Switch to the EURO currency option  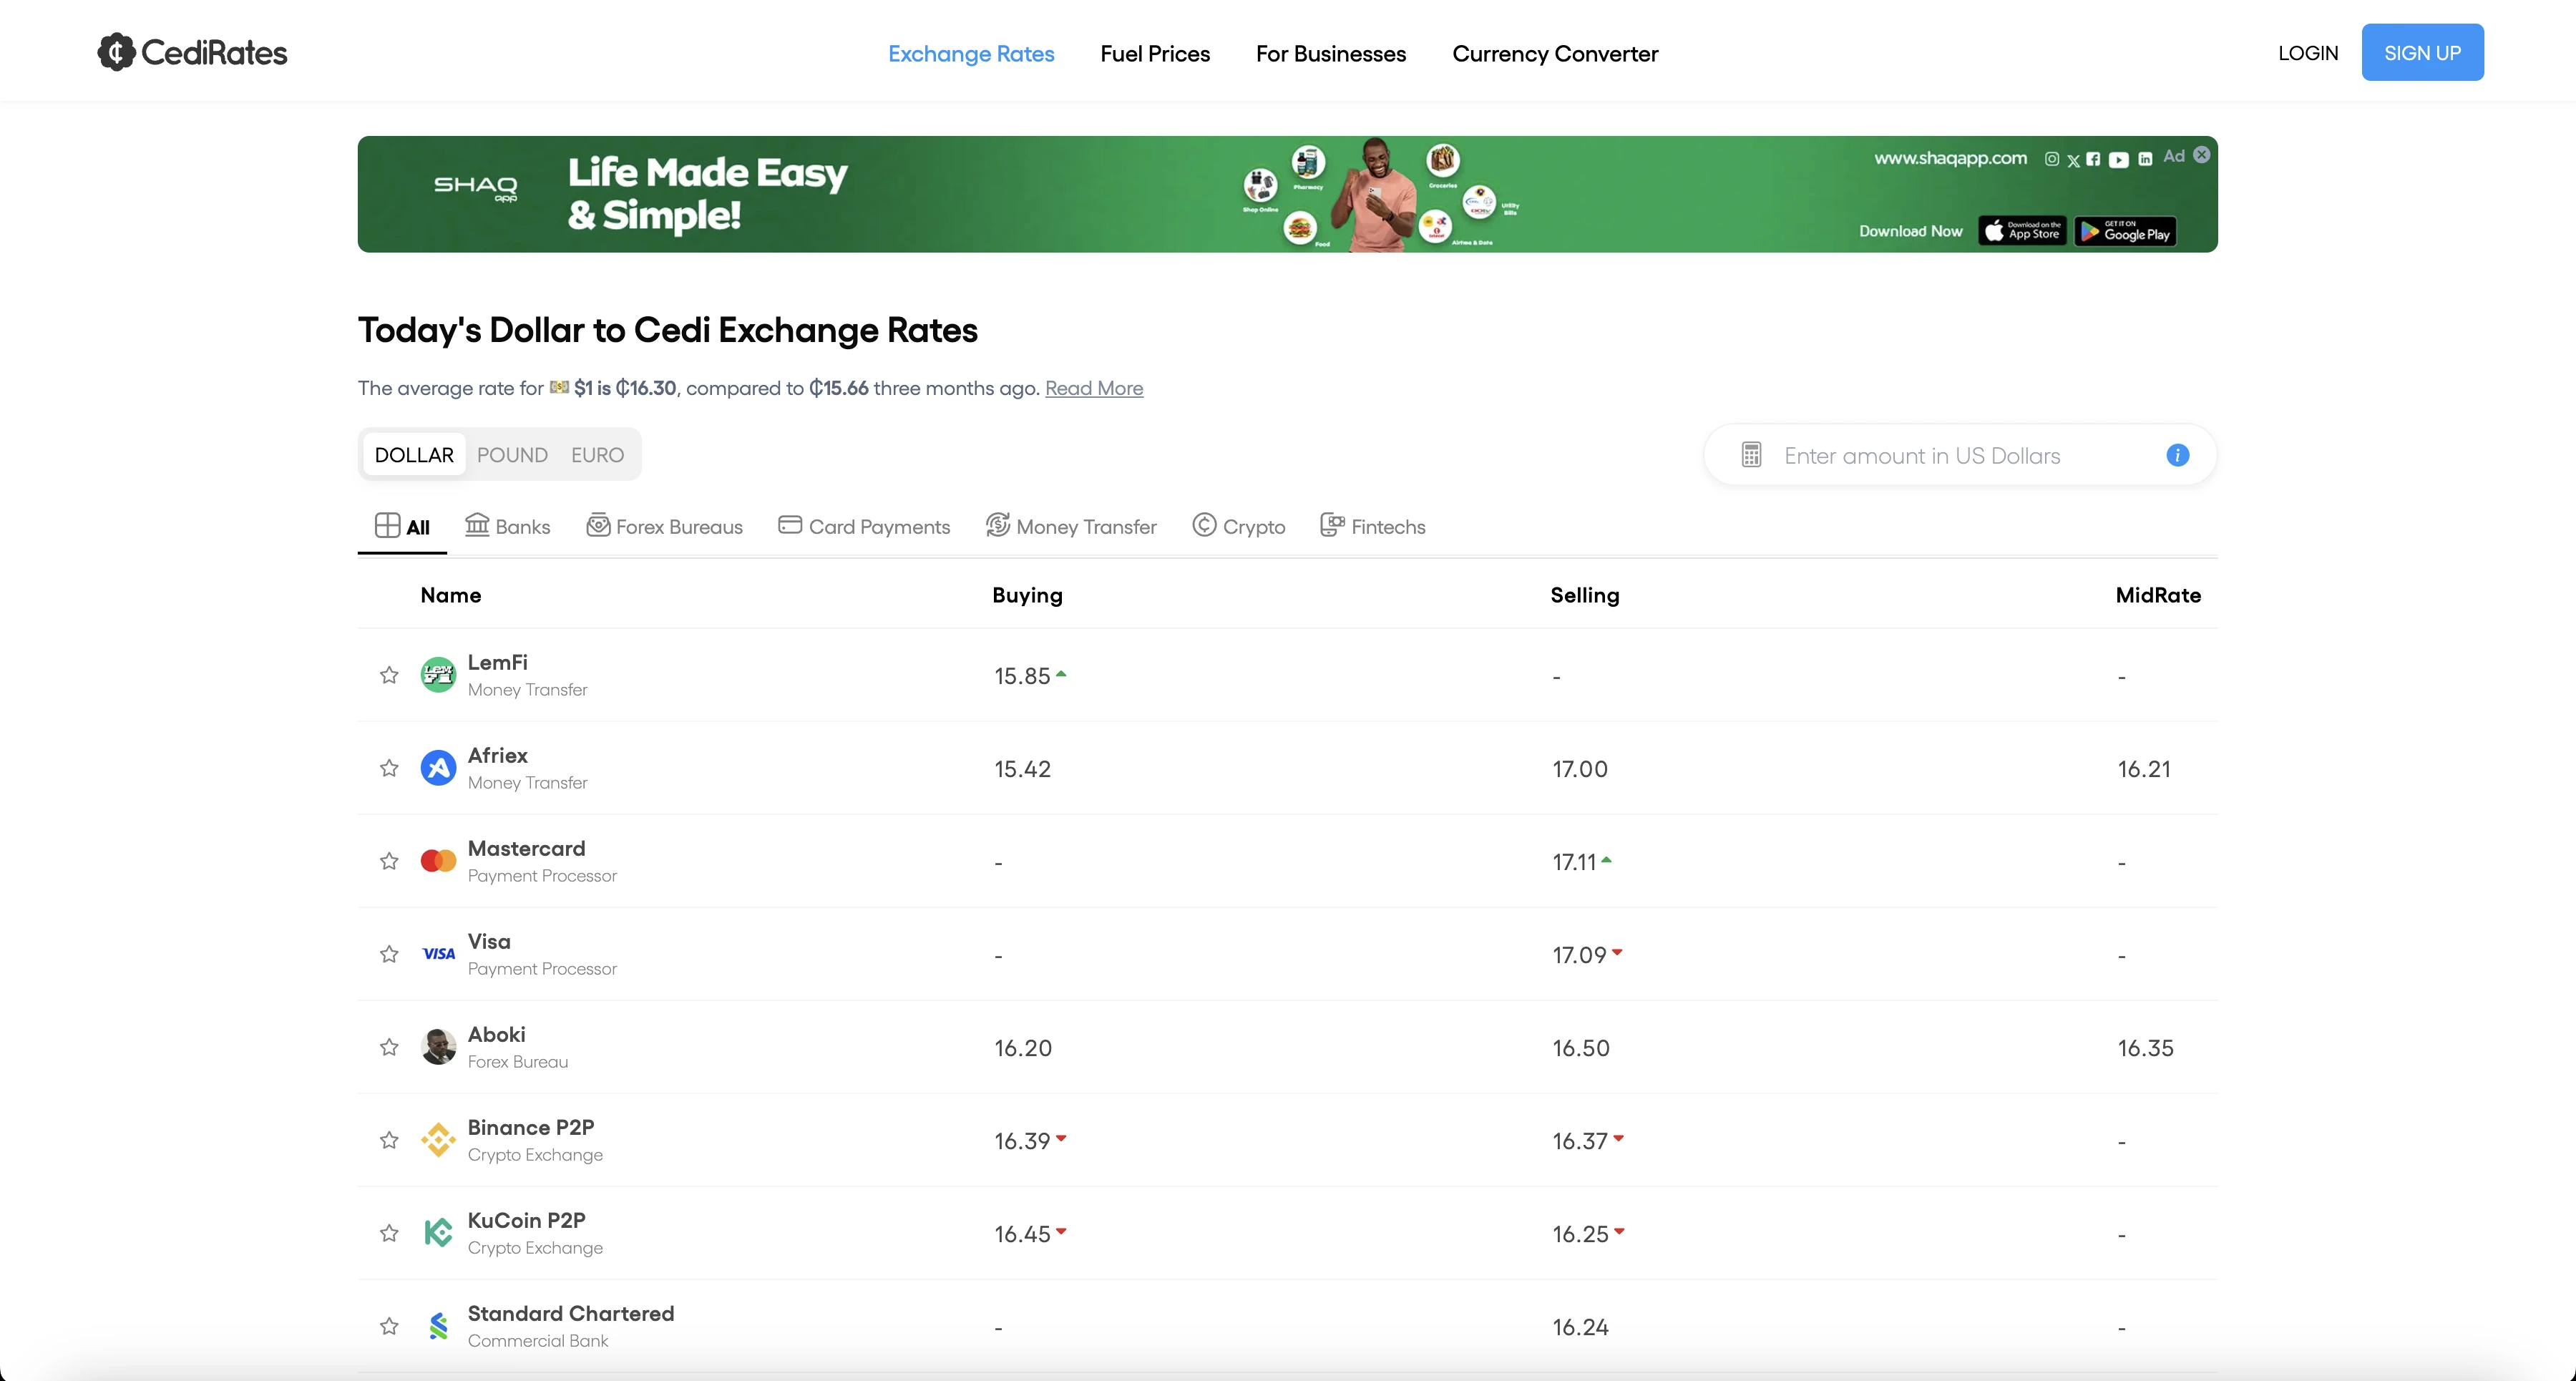(597, 455)
